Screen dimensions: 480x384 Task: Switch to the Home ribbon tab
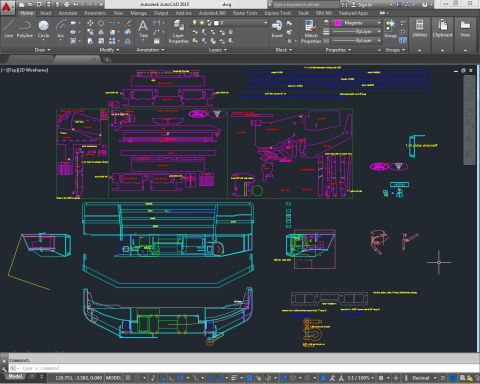26,13
